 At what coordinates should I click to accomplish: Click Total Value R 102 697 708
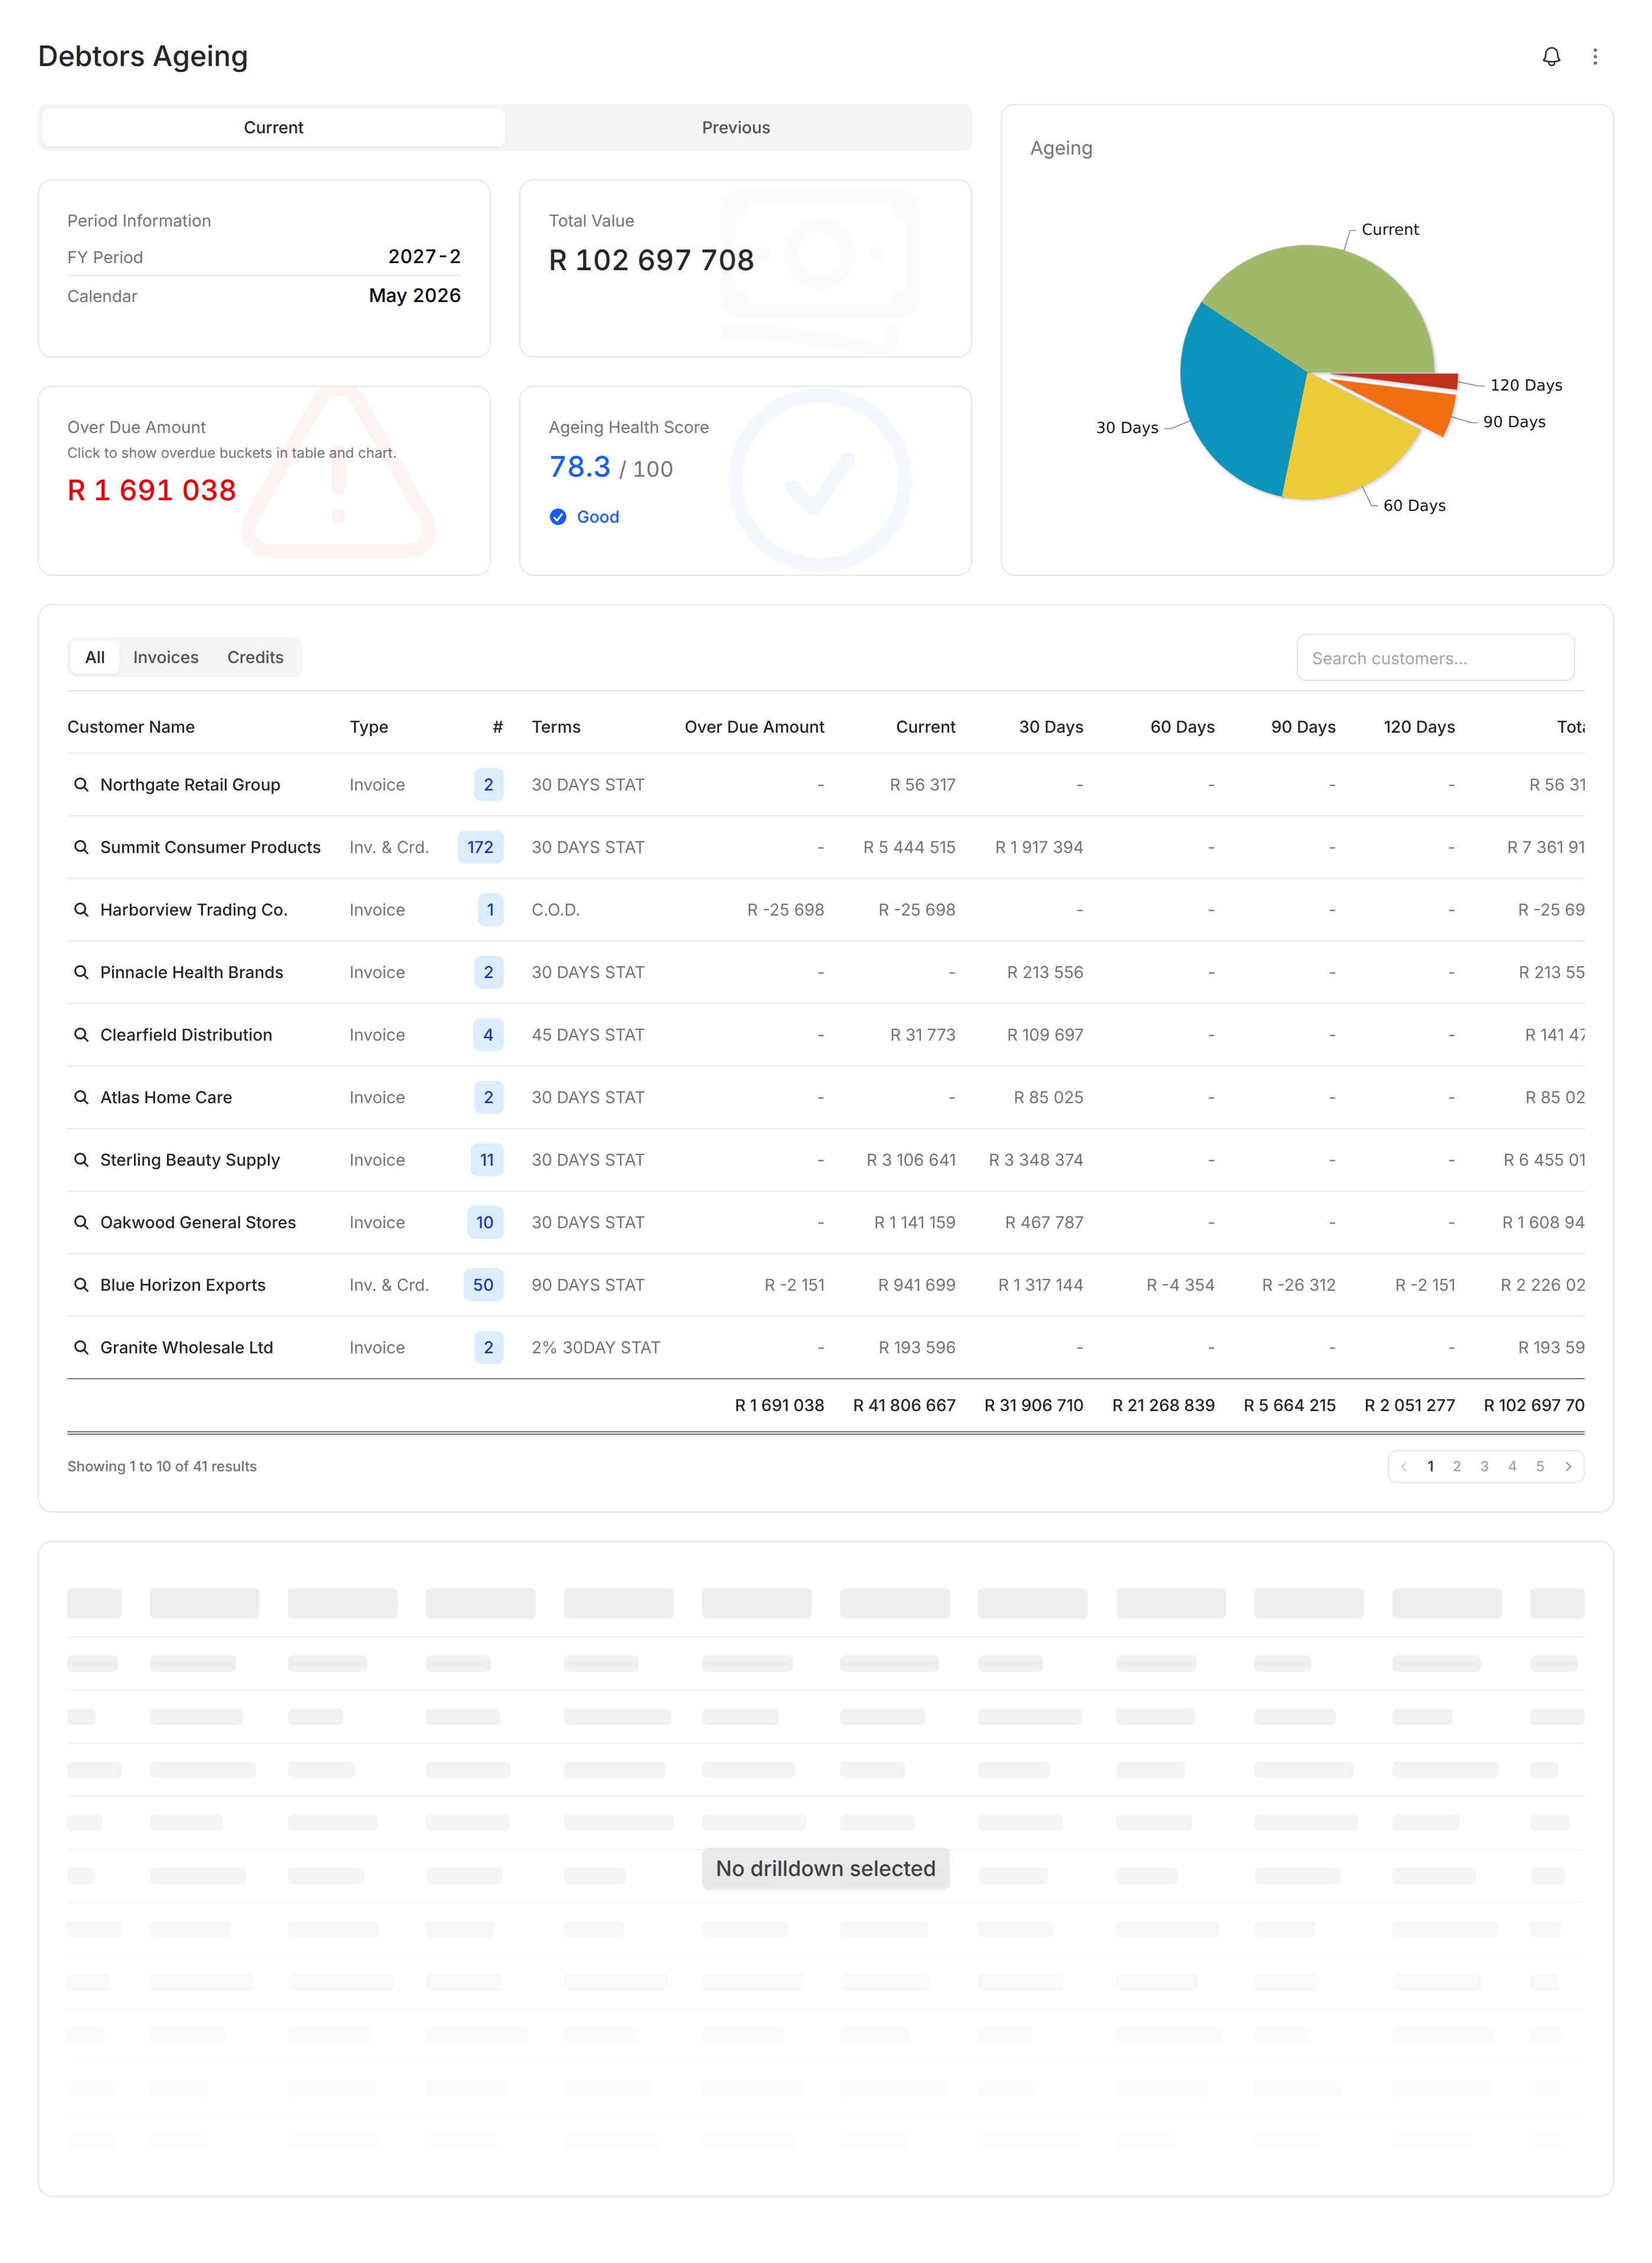[x=651, y=260]
